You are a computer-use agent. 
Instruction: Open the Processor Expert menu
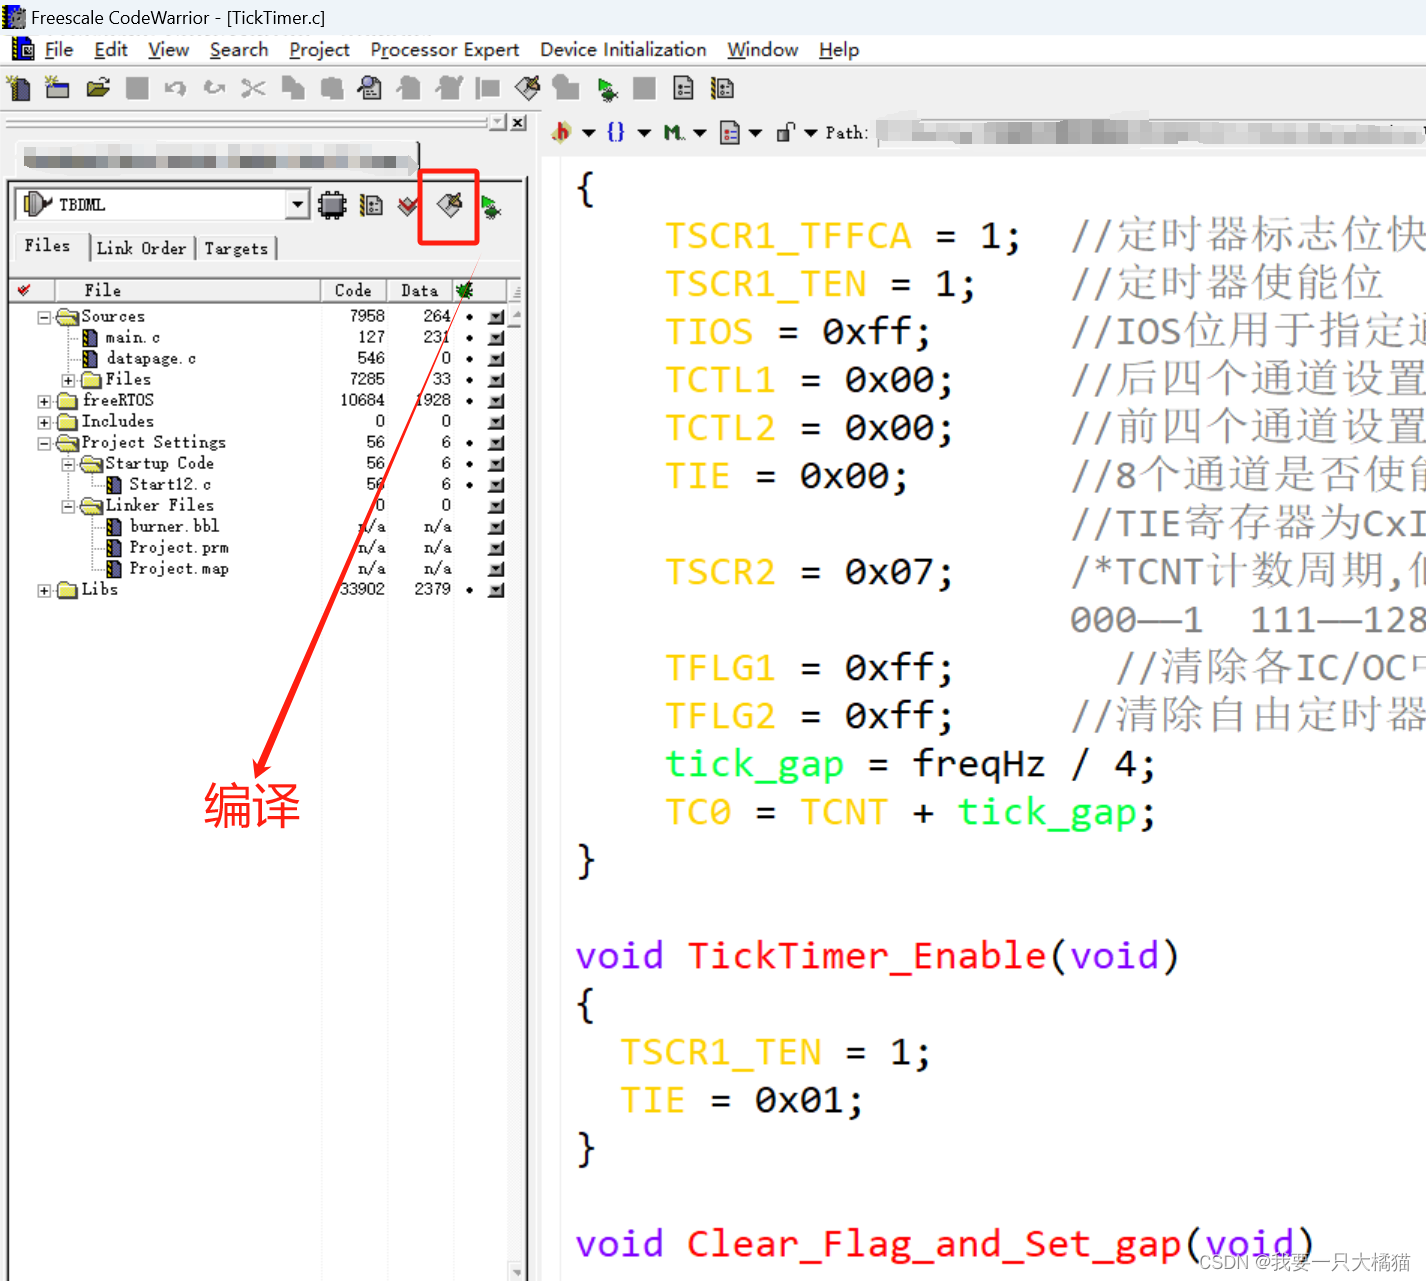[x=444, y=49]
